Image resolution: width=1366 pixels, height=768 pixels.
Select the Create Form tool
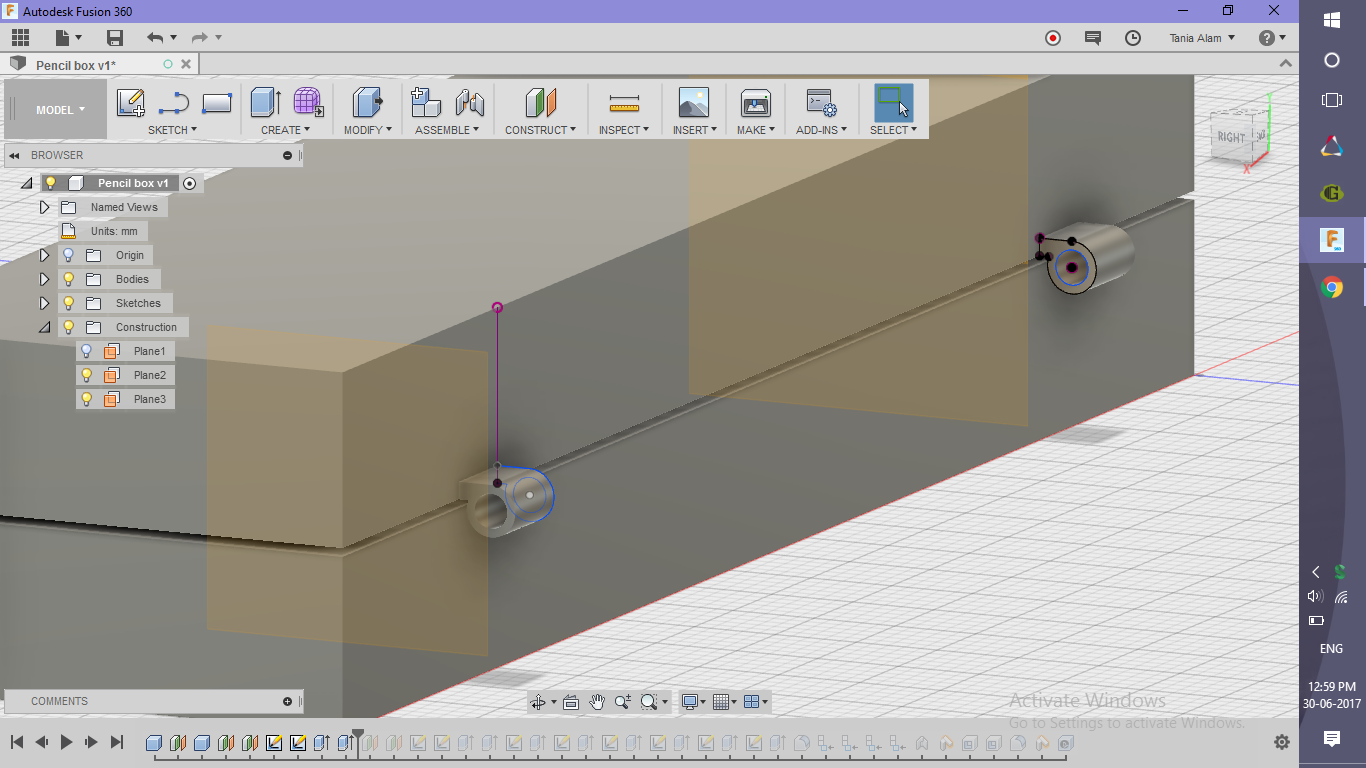[308, 102]
